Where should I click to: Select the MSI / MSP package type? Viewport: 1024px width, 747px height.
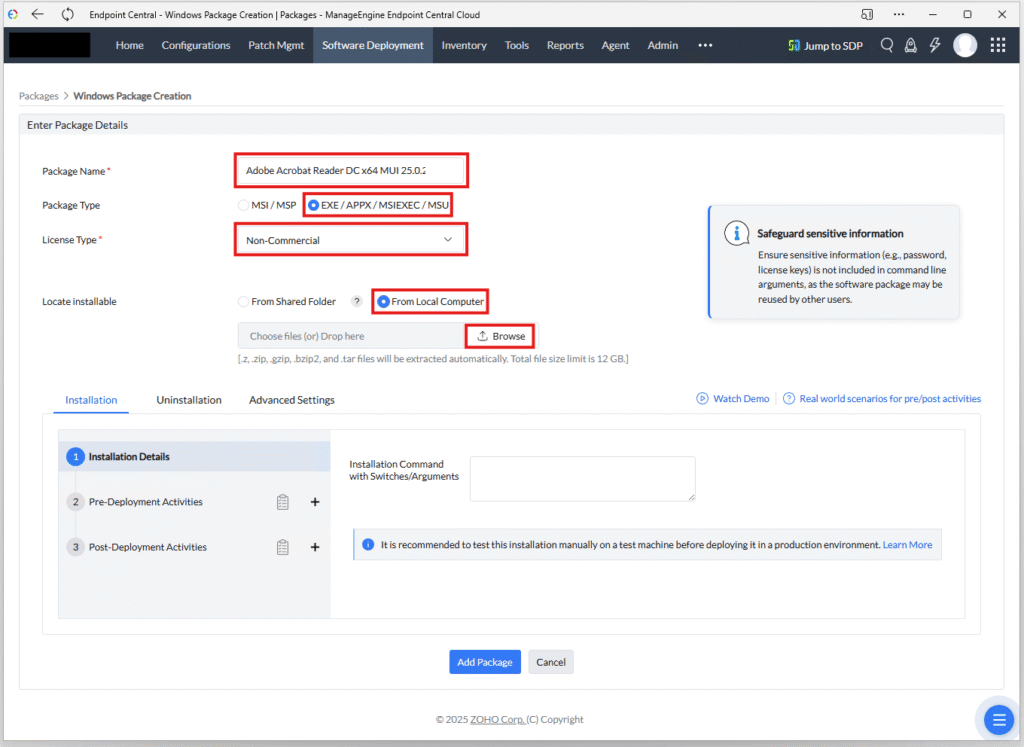pos(244,206)
